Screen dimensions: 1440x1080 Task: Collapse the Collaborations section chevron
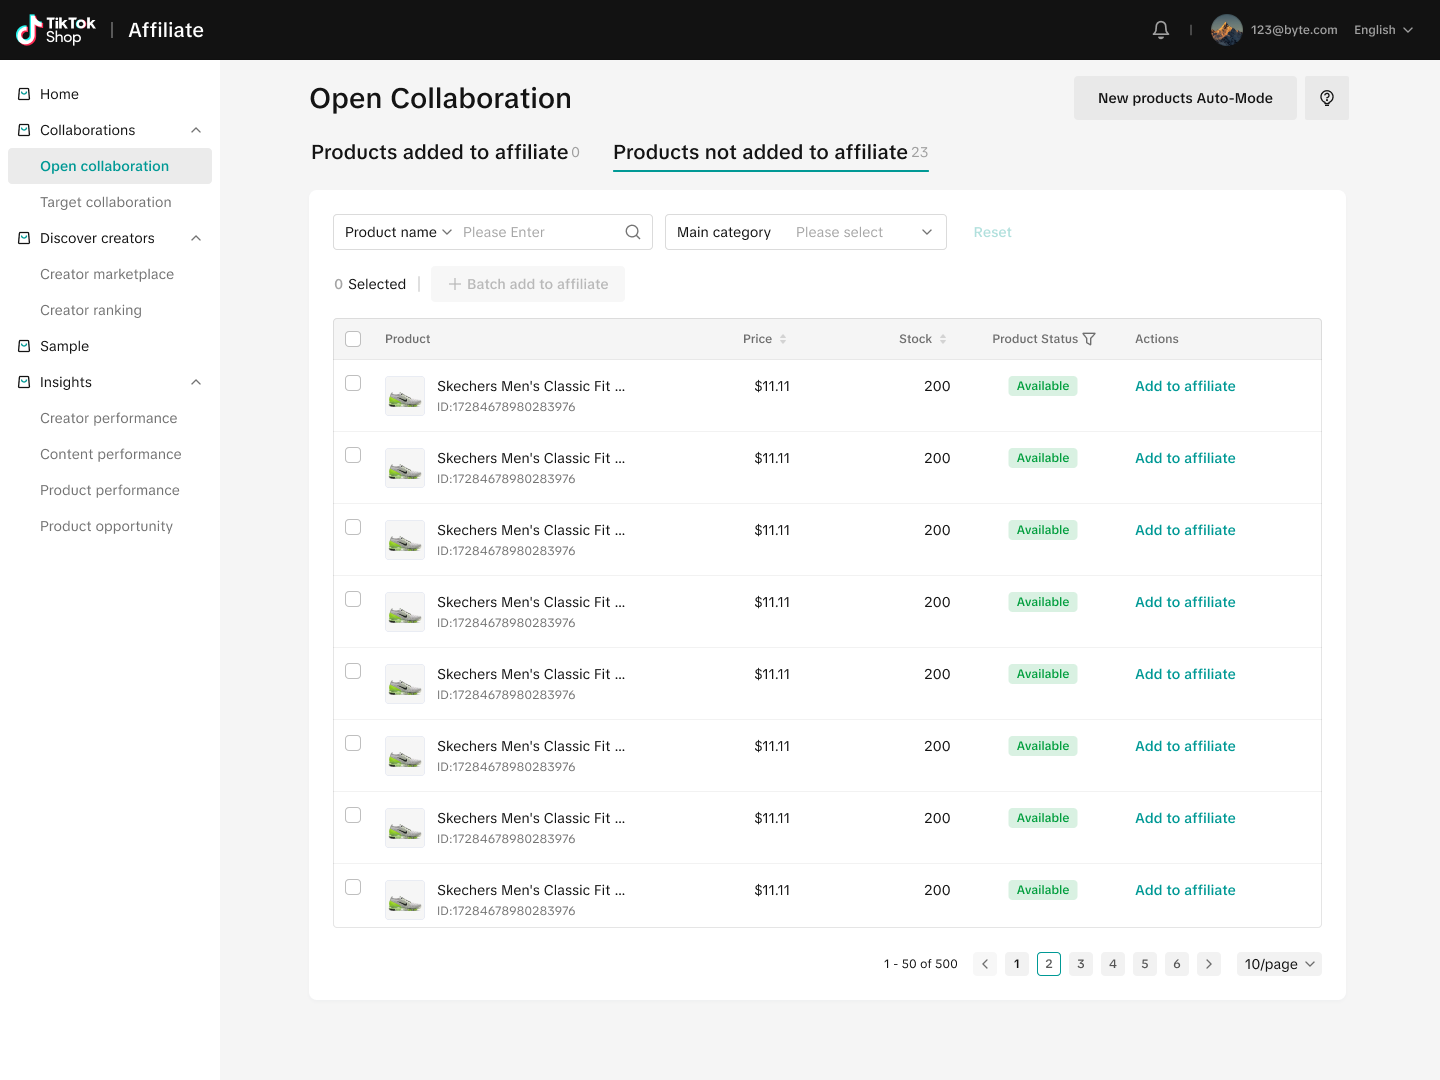(x=196, y=130)
